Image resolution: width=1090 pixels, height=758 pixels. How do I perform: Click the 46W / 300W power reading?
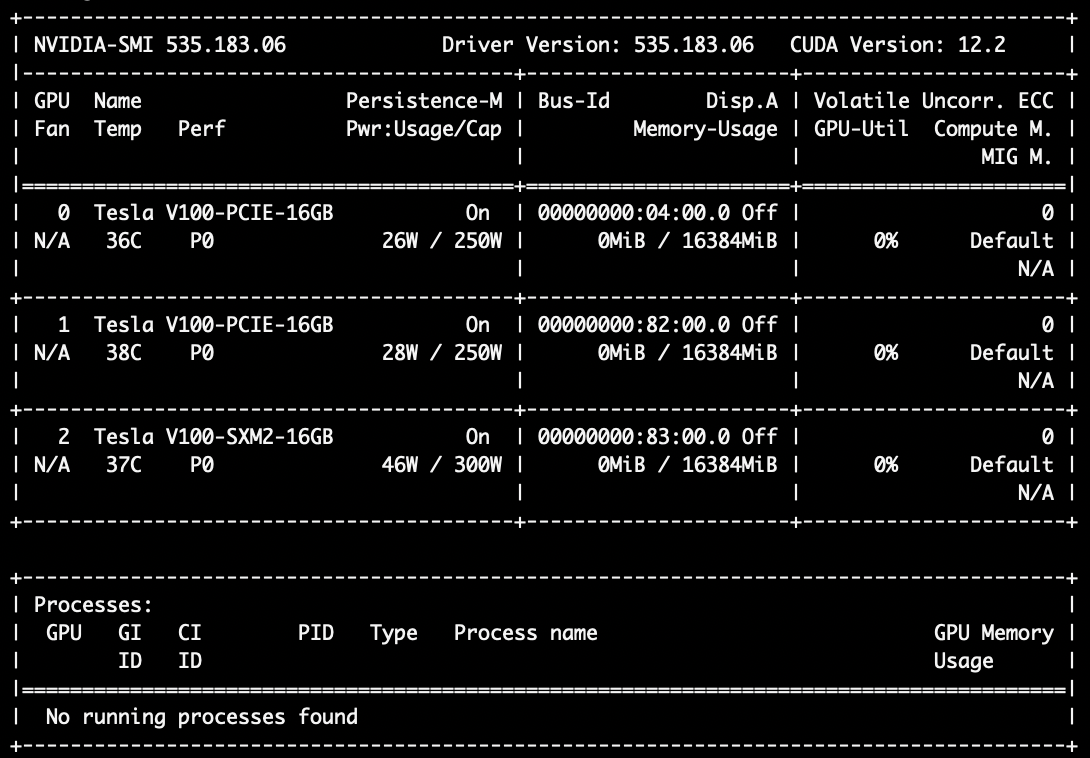[x=442, y=465]
